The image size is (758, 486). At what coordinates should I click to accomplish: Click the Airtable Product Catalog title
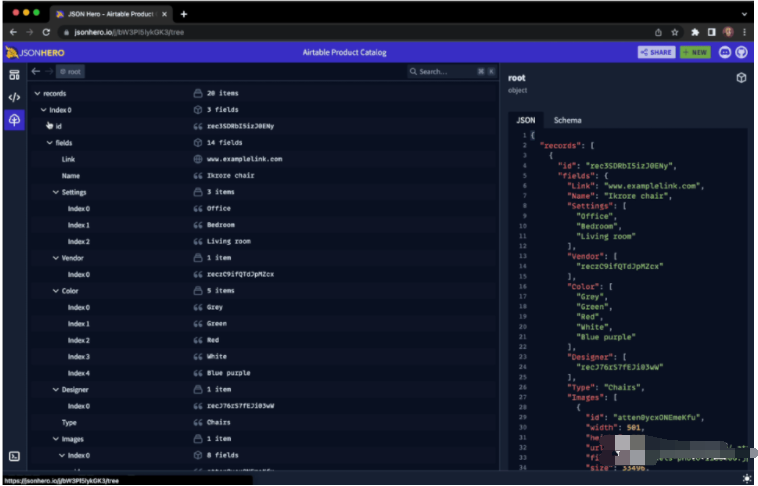coord(344,52)
